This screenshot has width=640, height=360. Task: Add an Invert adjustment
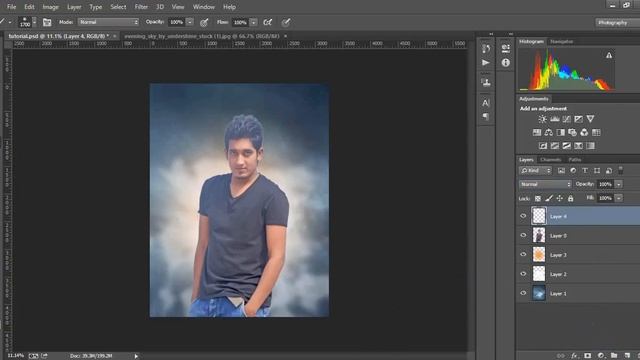click(543, 146)
